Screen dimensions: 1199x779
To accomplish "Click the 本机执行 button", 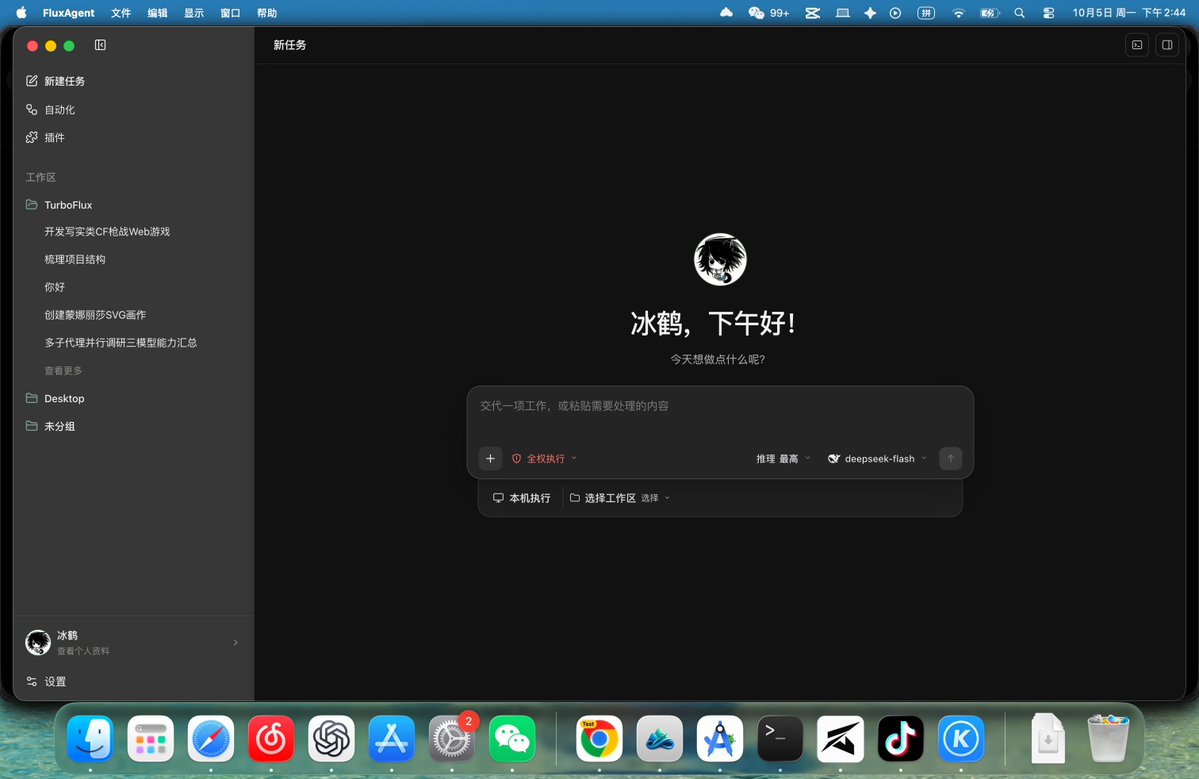I will coord(522,498).
